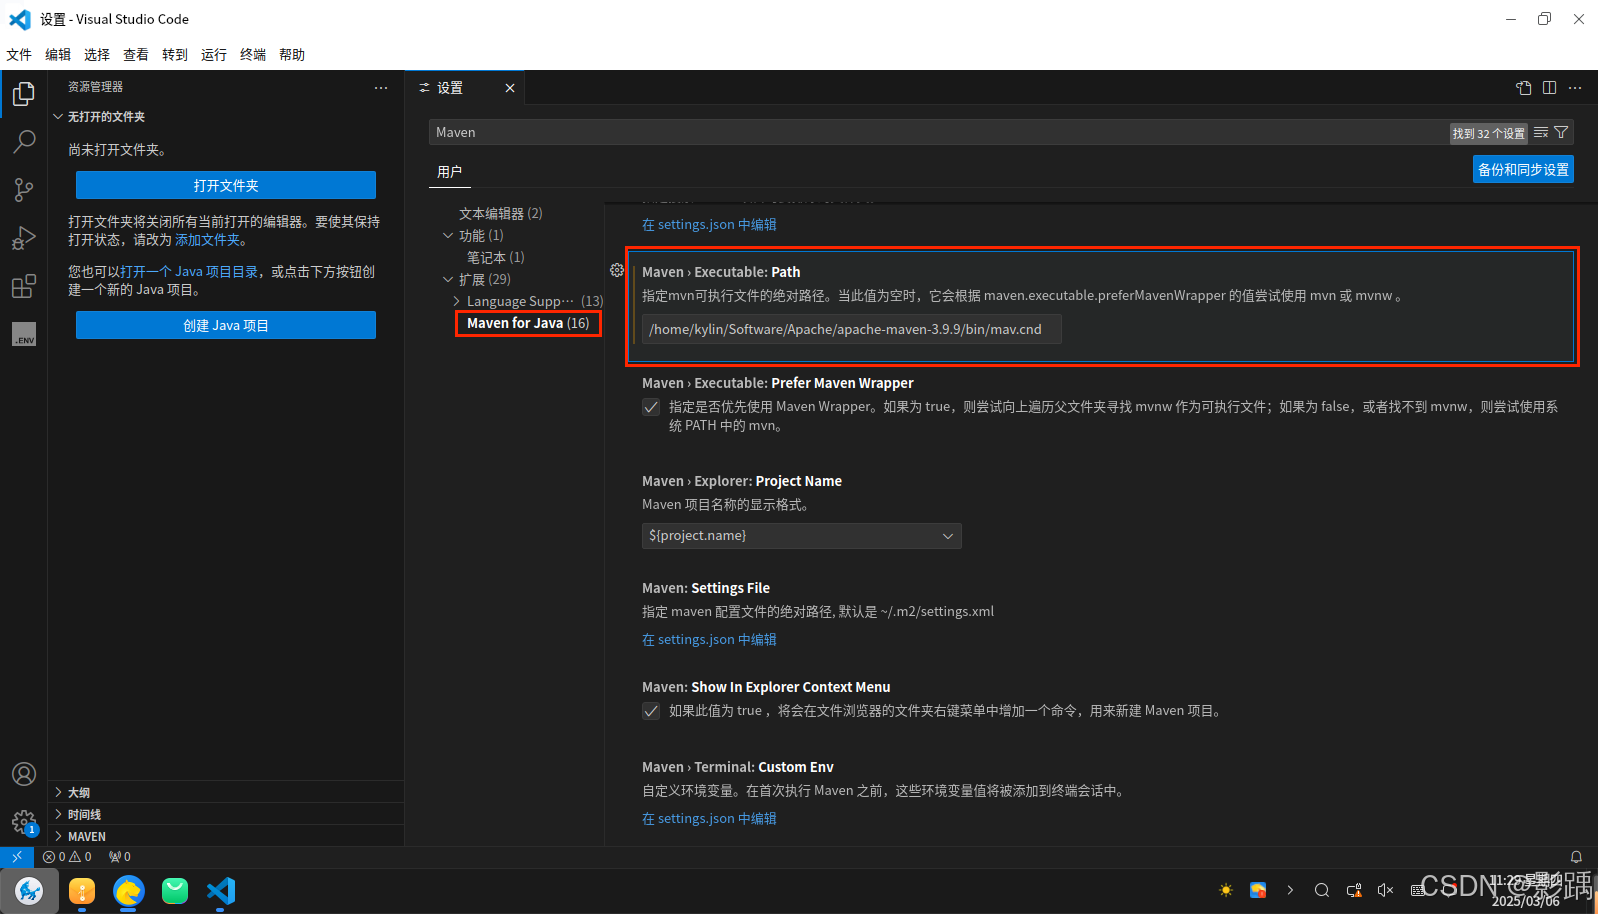
Task: Open the Explorer view in activity bar
Action: click(x=24, y=94)
